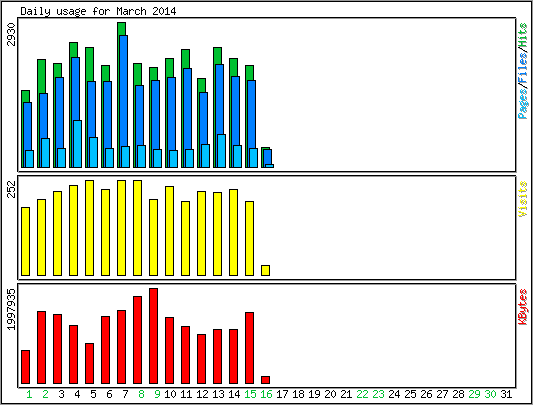Click the cyan Pages bar for day 13

point(222,151)
